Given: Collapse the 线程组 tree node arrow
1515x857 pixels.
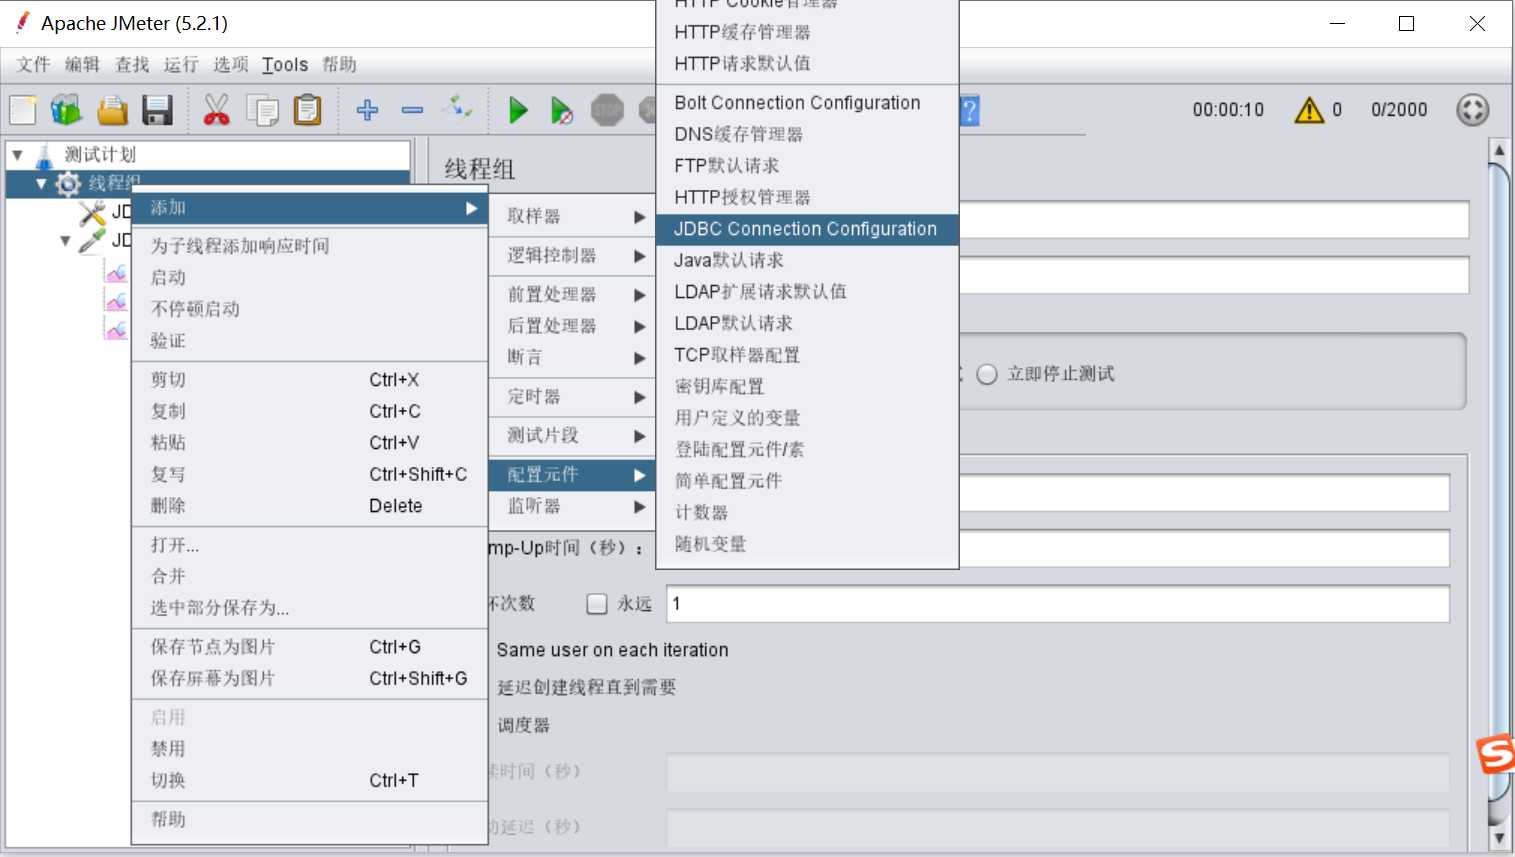Looking at the screenshot, I should pyautogui.click(x=41, y=184).
